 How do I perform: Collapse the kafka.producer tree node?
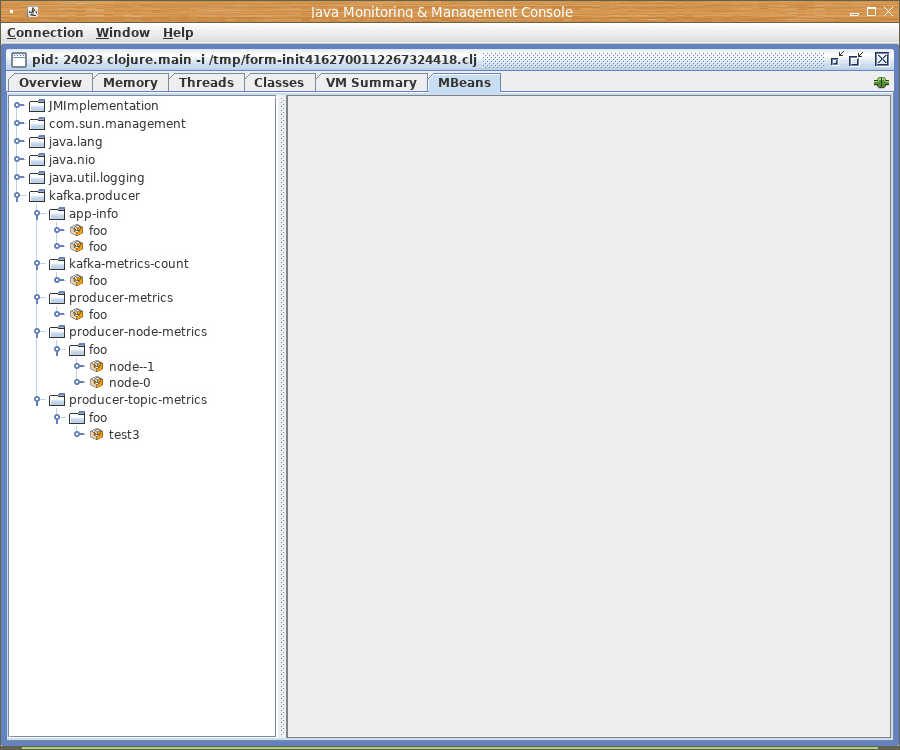pyautogui.click(x=17, y=197)
